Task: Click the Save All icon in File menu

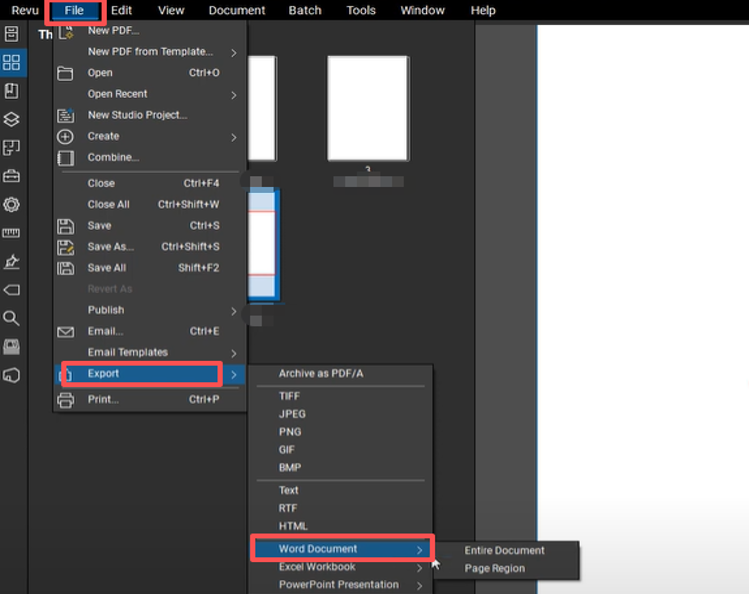Action: [x=65, y=268]
